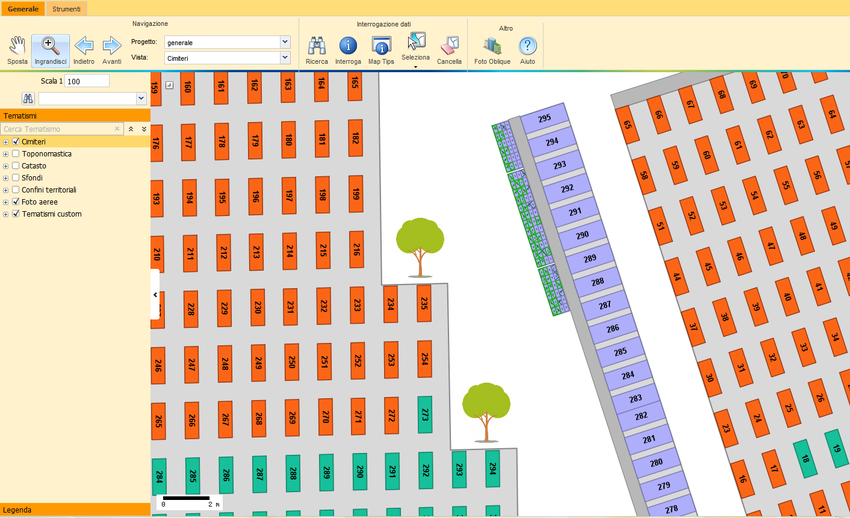Click the search combo text field
The width and height of the screenshot is (850, 518).
point(87,99)
